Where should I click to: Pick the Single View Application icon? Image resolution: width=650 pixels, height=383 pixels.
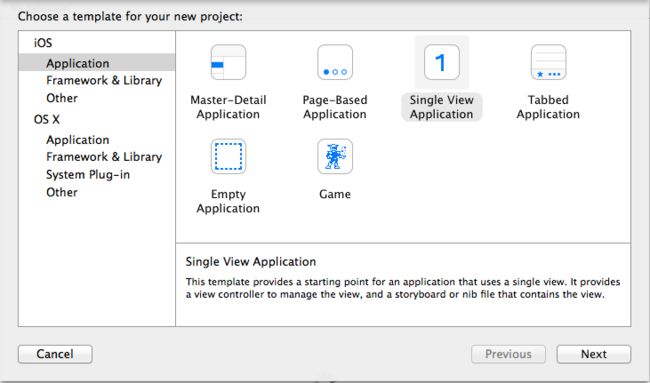click(441, 62)
